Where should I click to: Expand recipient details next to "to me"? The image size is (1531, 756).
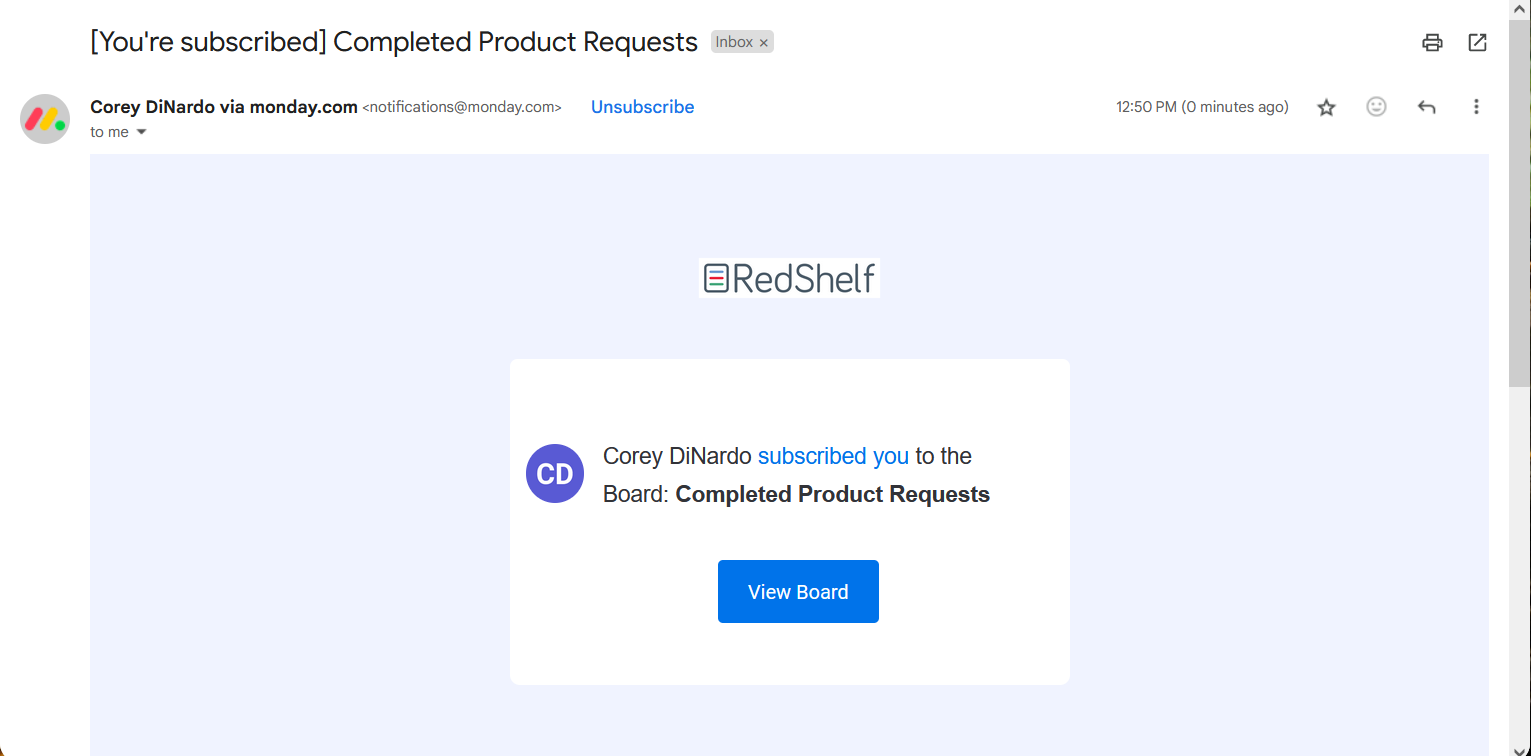(x=141, y=132)
